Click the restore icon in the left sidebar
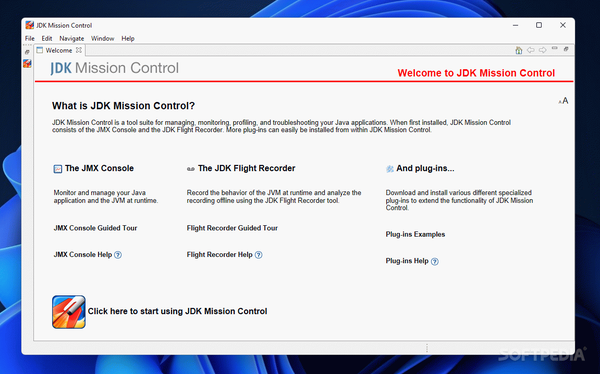The image size is (600, 374). [27, 52]
